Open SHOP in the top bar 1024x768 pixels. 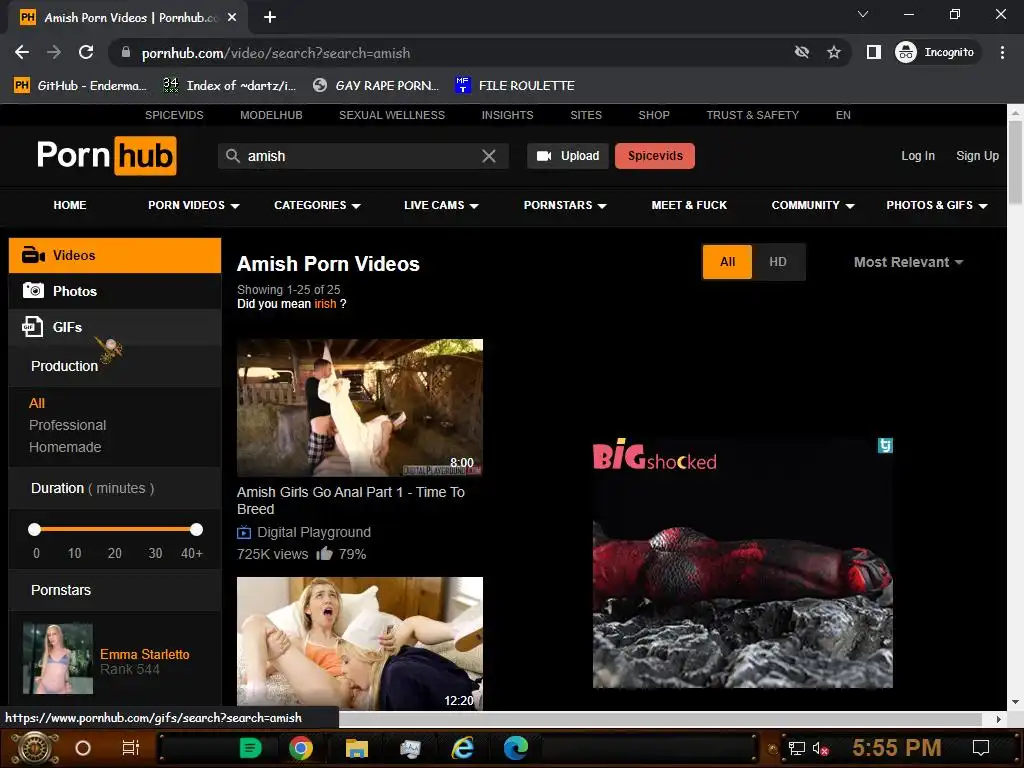(654, 115)
